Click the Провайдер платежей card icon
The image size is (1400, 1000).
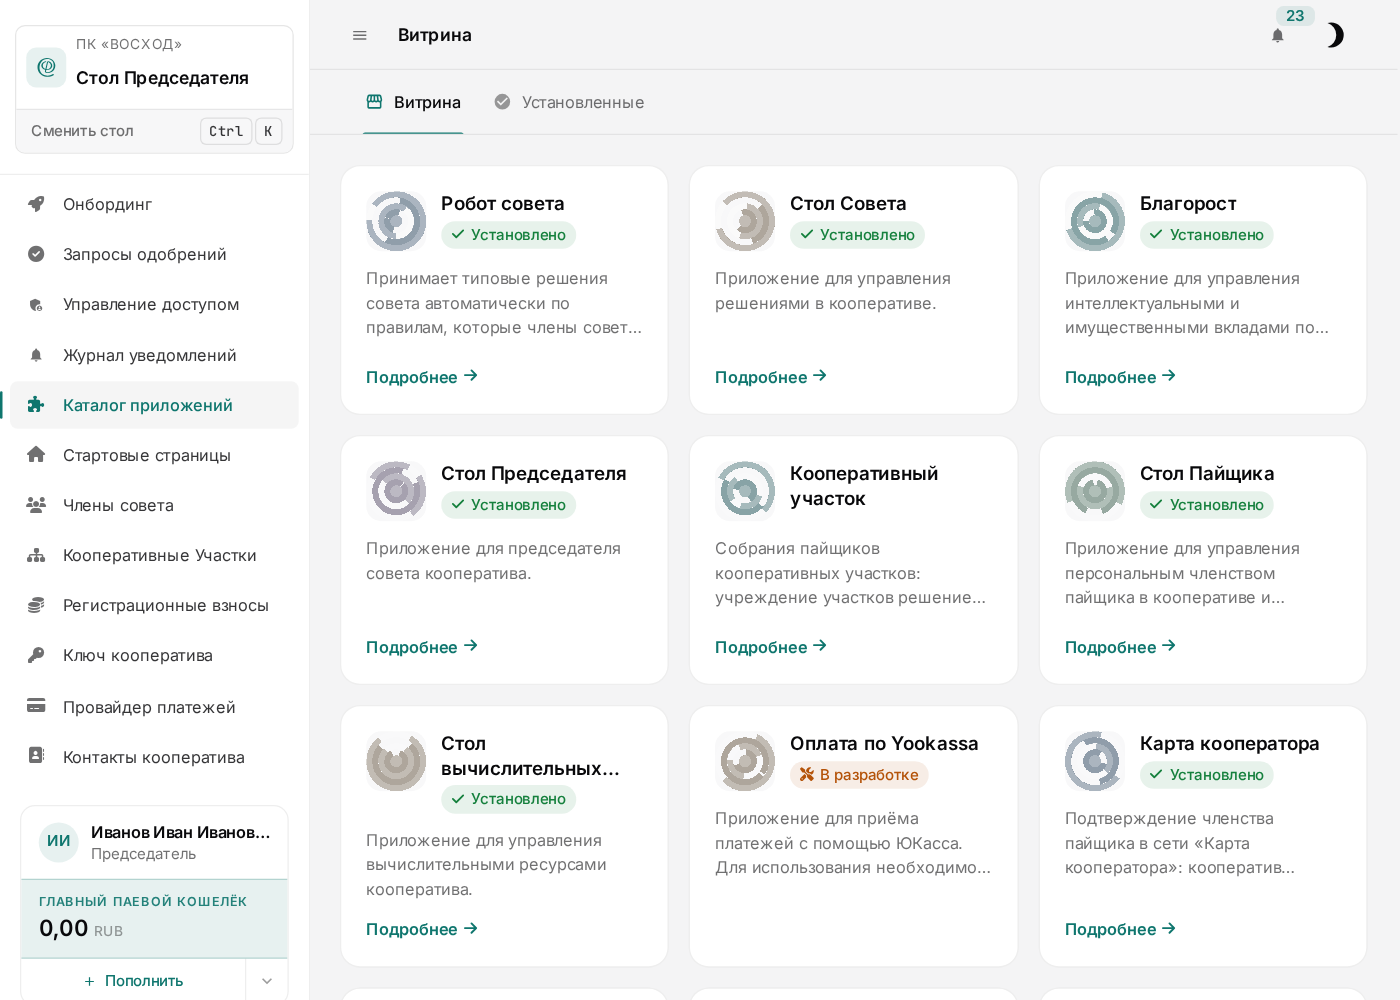pyautogui.click(x=36, y=706)
